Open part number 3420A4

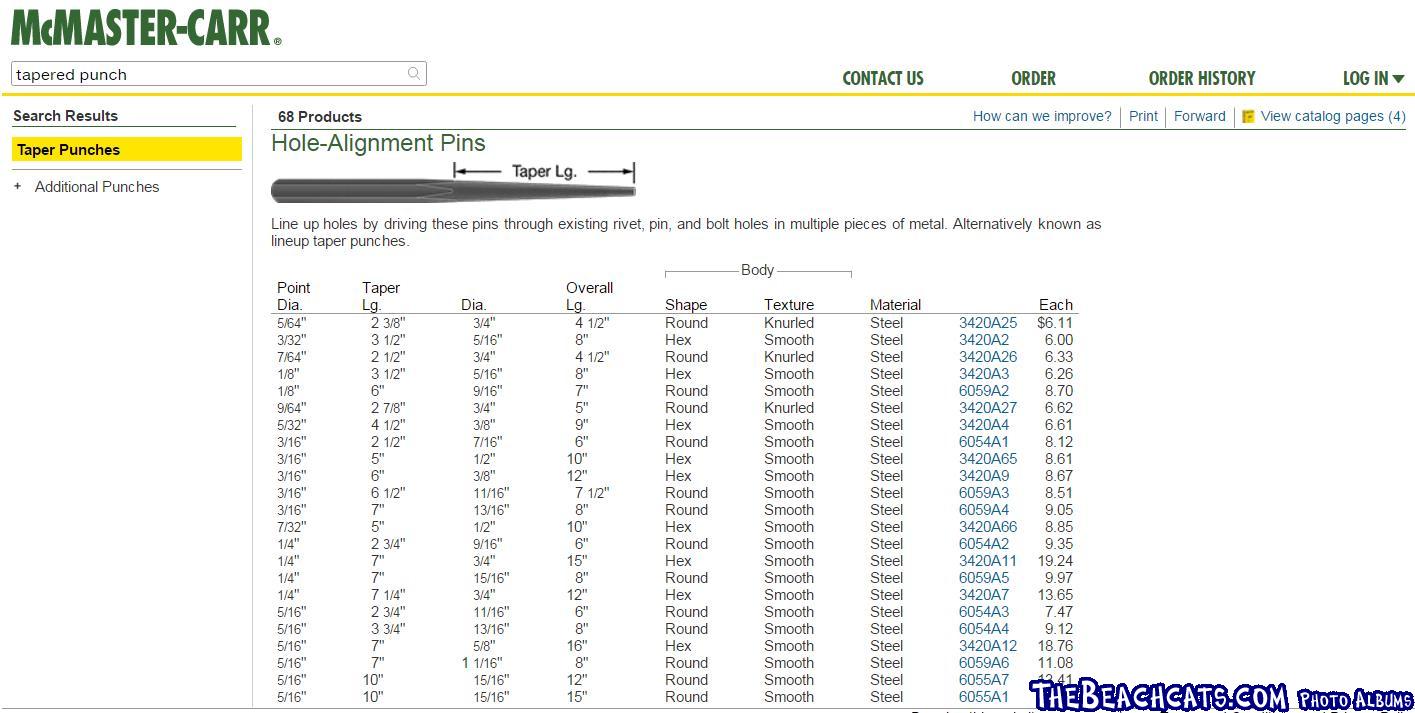tap(984, 425)
